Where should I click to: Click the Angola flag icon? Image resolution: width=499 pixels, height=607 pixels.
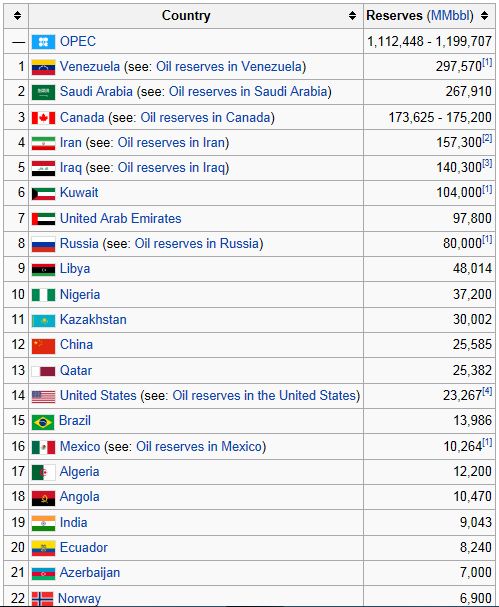43,498
